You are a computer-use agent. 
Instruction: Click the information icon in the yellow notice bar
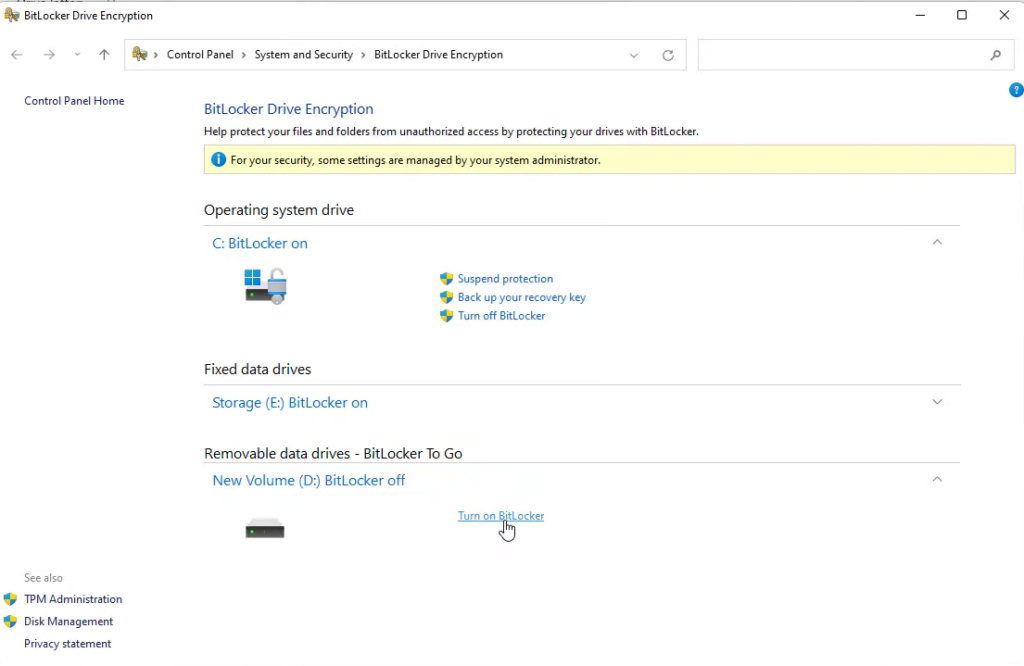(x=218, y=159)
